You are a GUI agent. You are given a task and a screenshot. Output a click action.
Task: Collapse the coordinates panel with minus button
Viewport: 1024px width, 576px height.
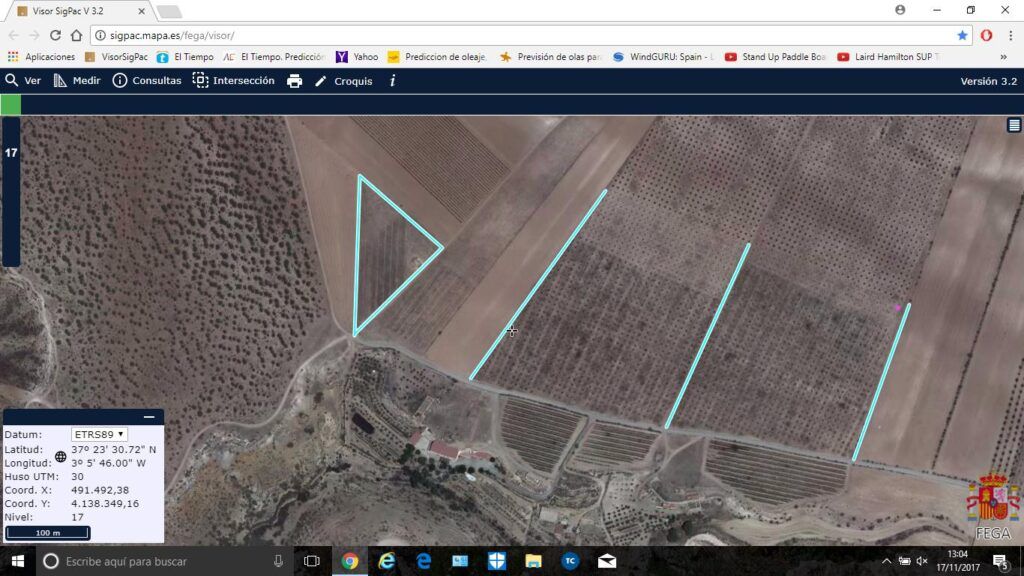149,417
